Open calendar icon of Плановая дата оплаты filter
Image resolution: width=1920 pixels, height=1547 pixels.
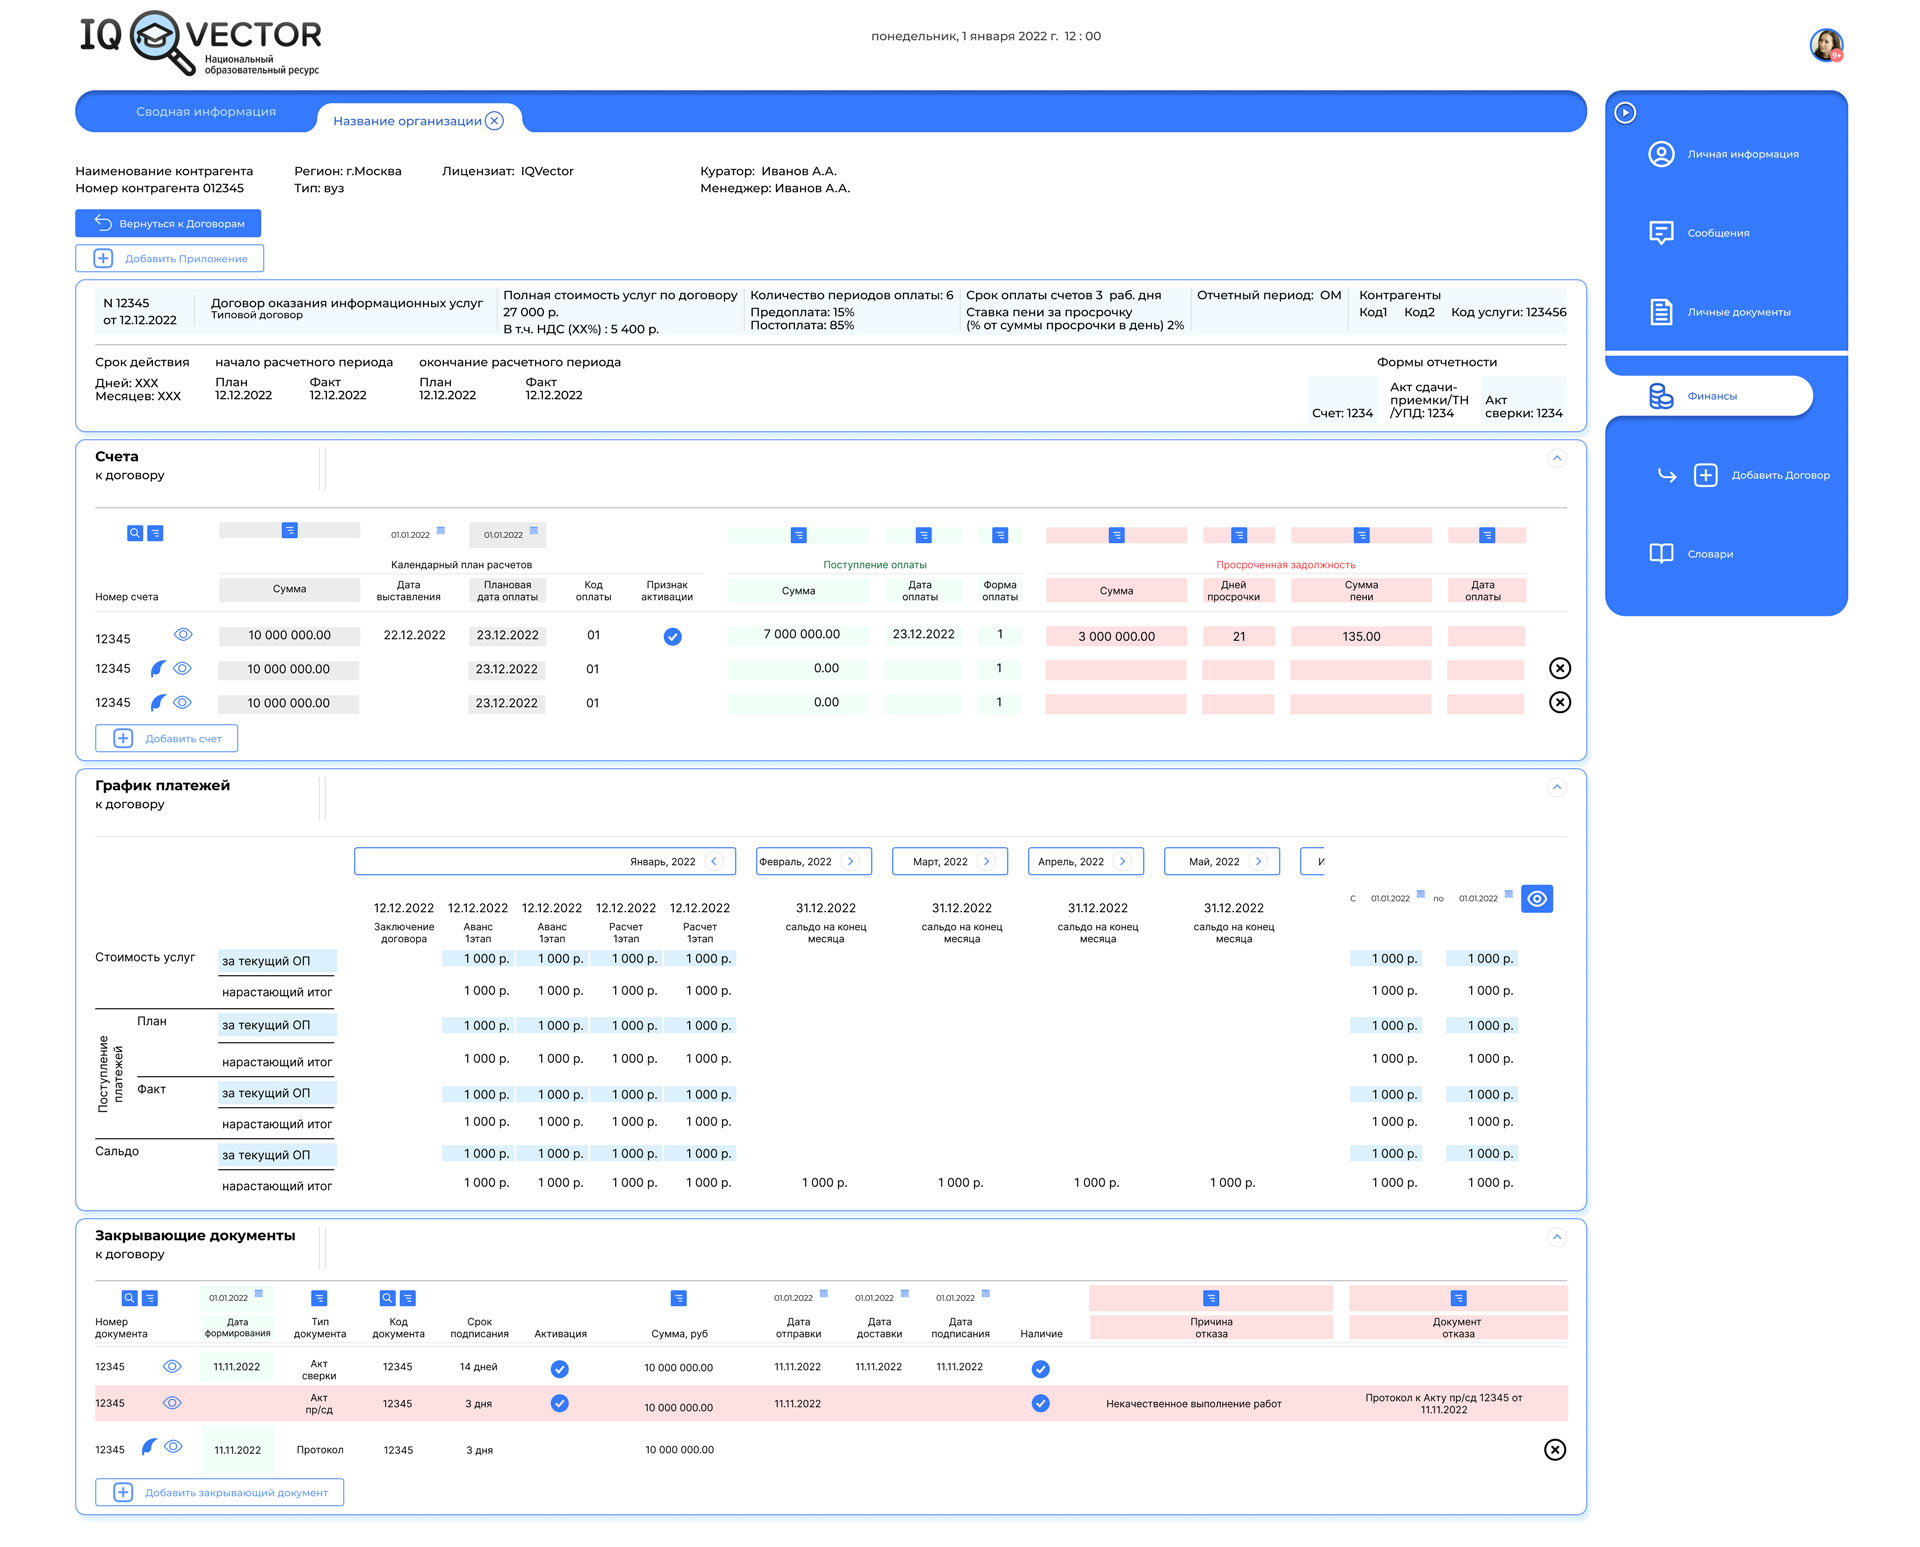[533, 531]
